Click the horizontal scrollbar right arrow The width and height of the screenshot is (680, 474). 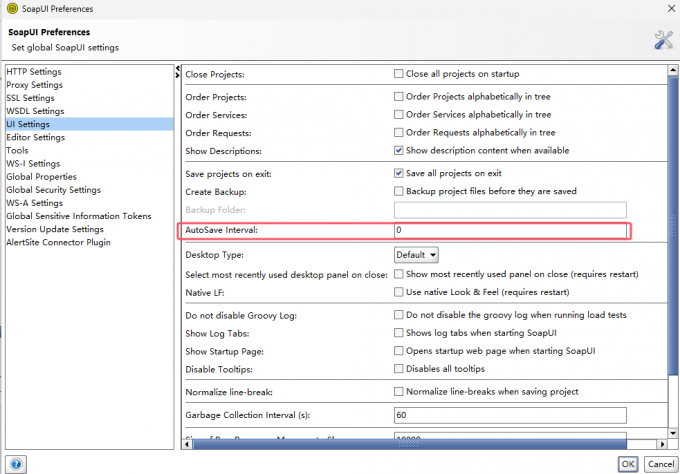[662, 444]
